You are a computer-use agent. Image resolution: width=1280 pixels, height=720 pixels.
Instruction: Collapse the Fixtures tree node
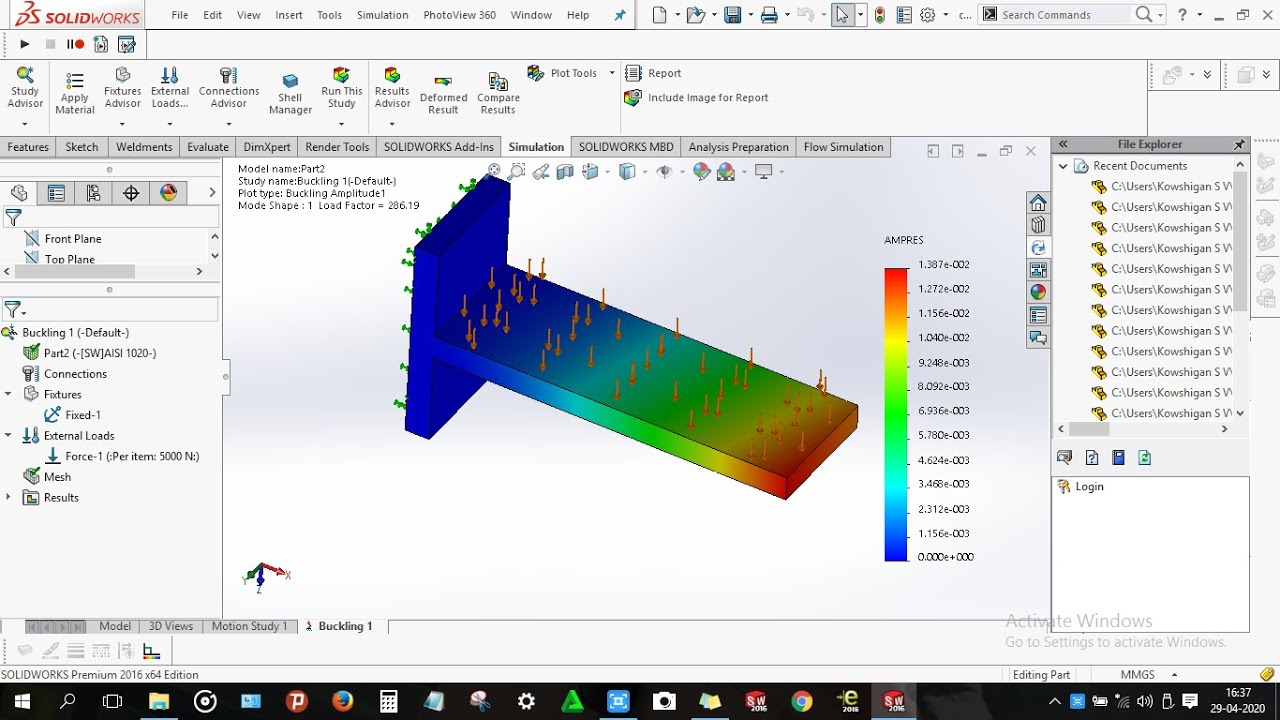9,394
